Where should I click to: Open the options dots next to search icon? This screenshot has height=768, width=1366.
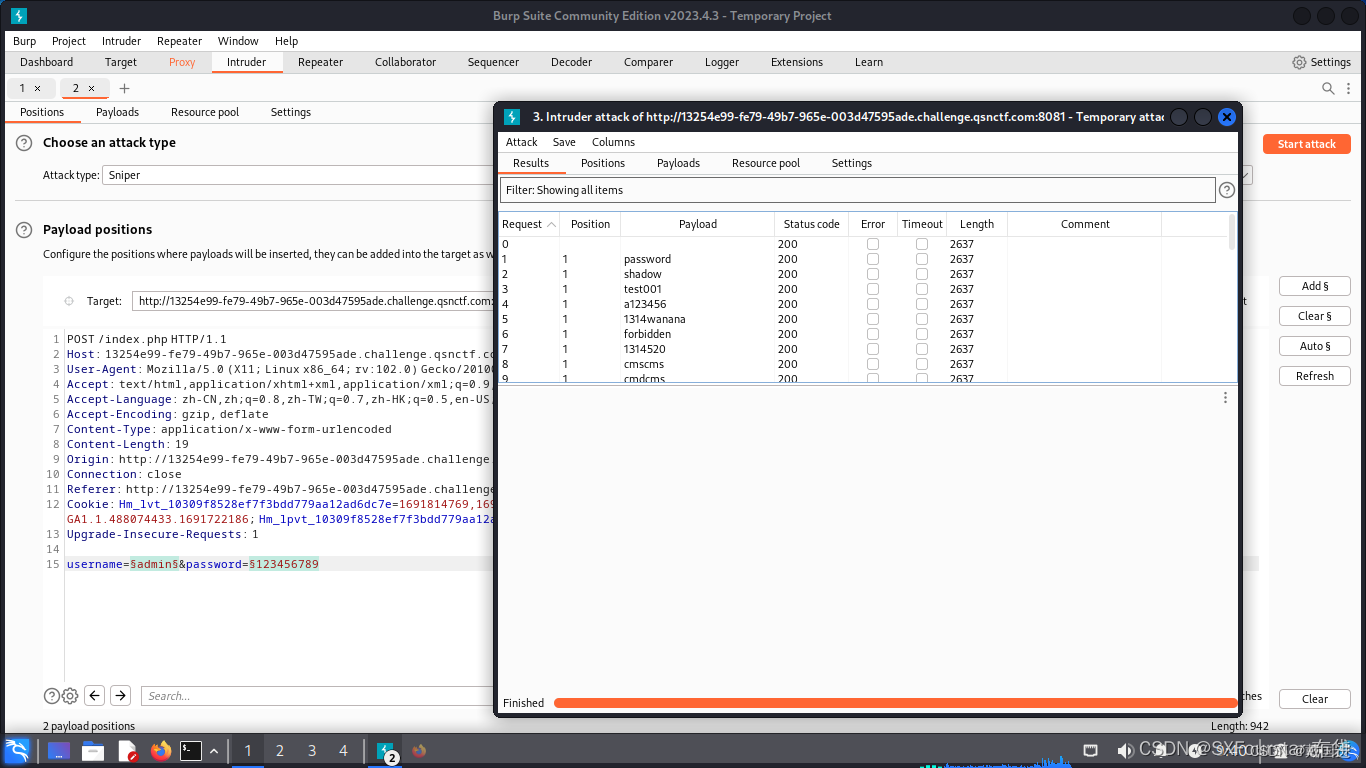1348,88
